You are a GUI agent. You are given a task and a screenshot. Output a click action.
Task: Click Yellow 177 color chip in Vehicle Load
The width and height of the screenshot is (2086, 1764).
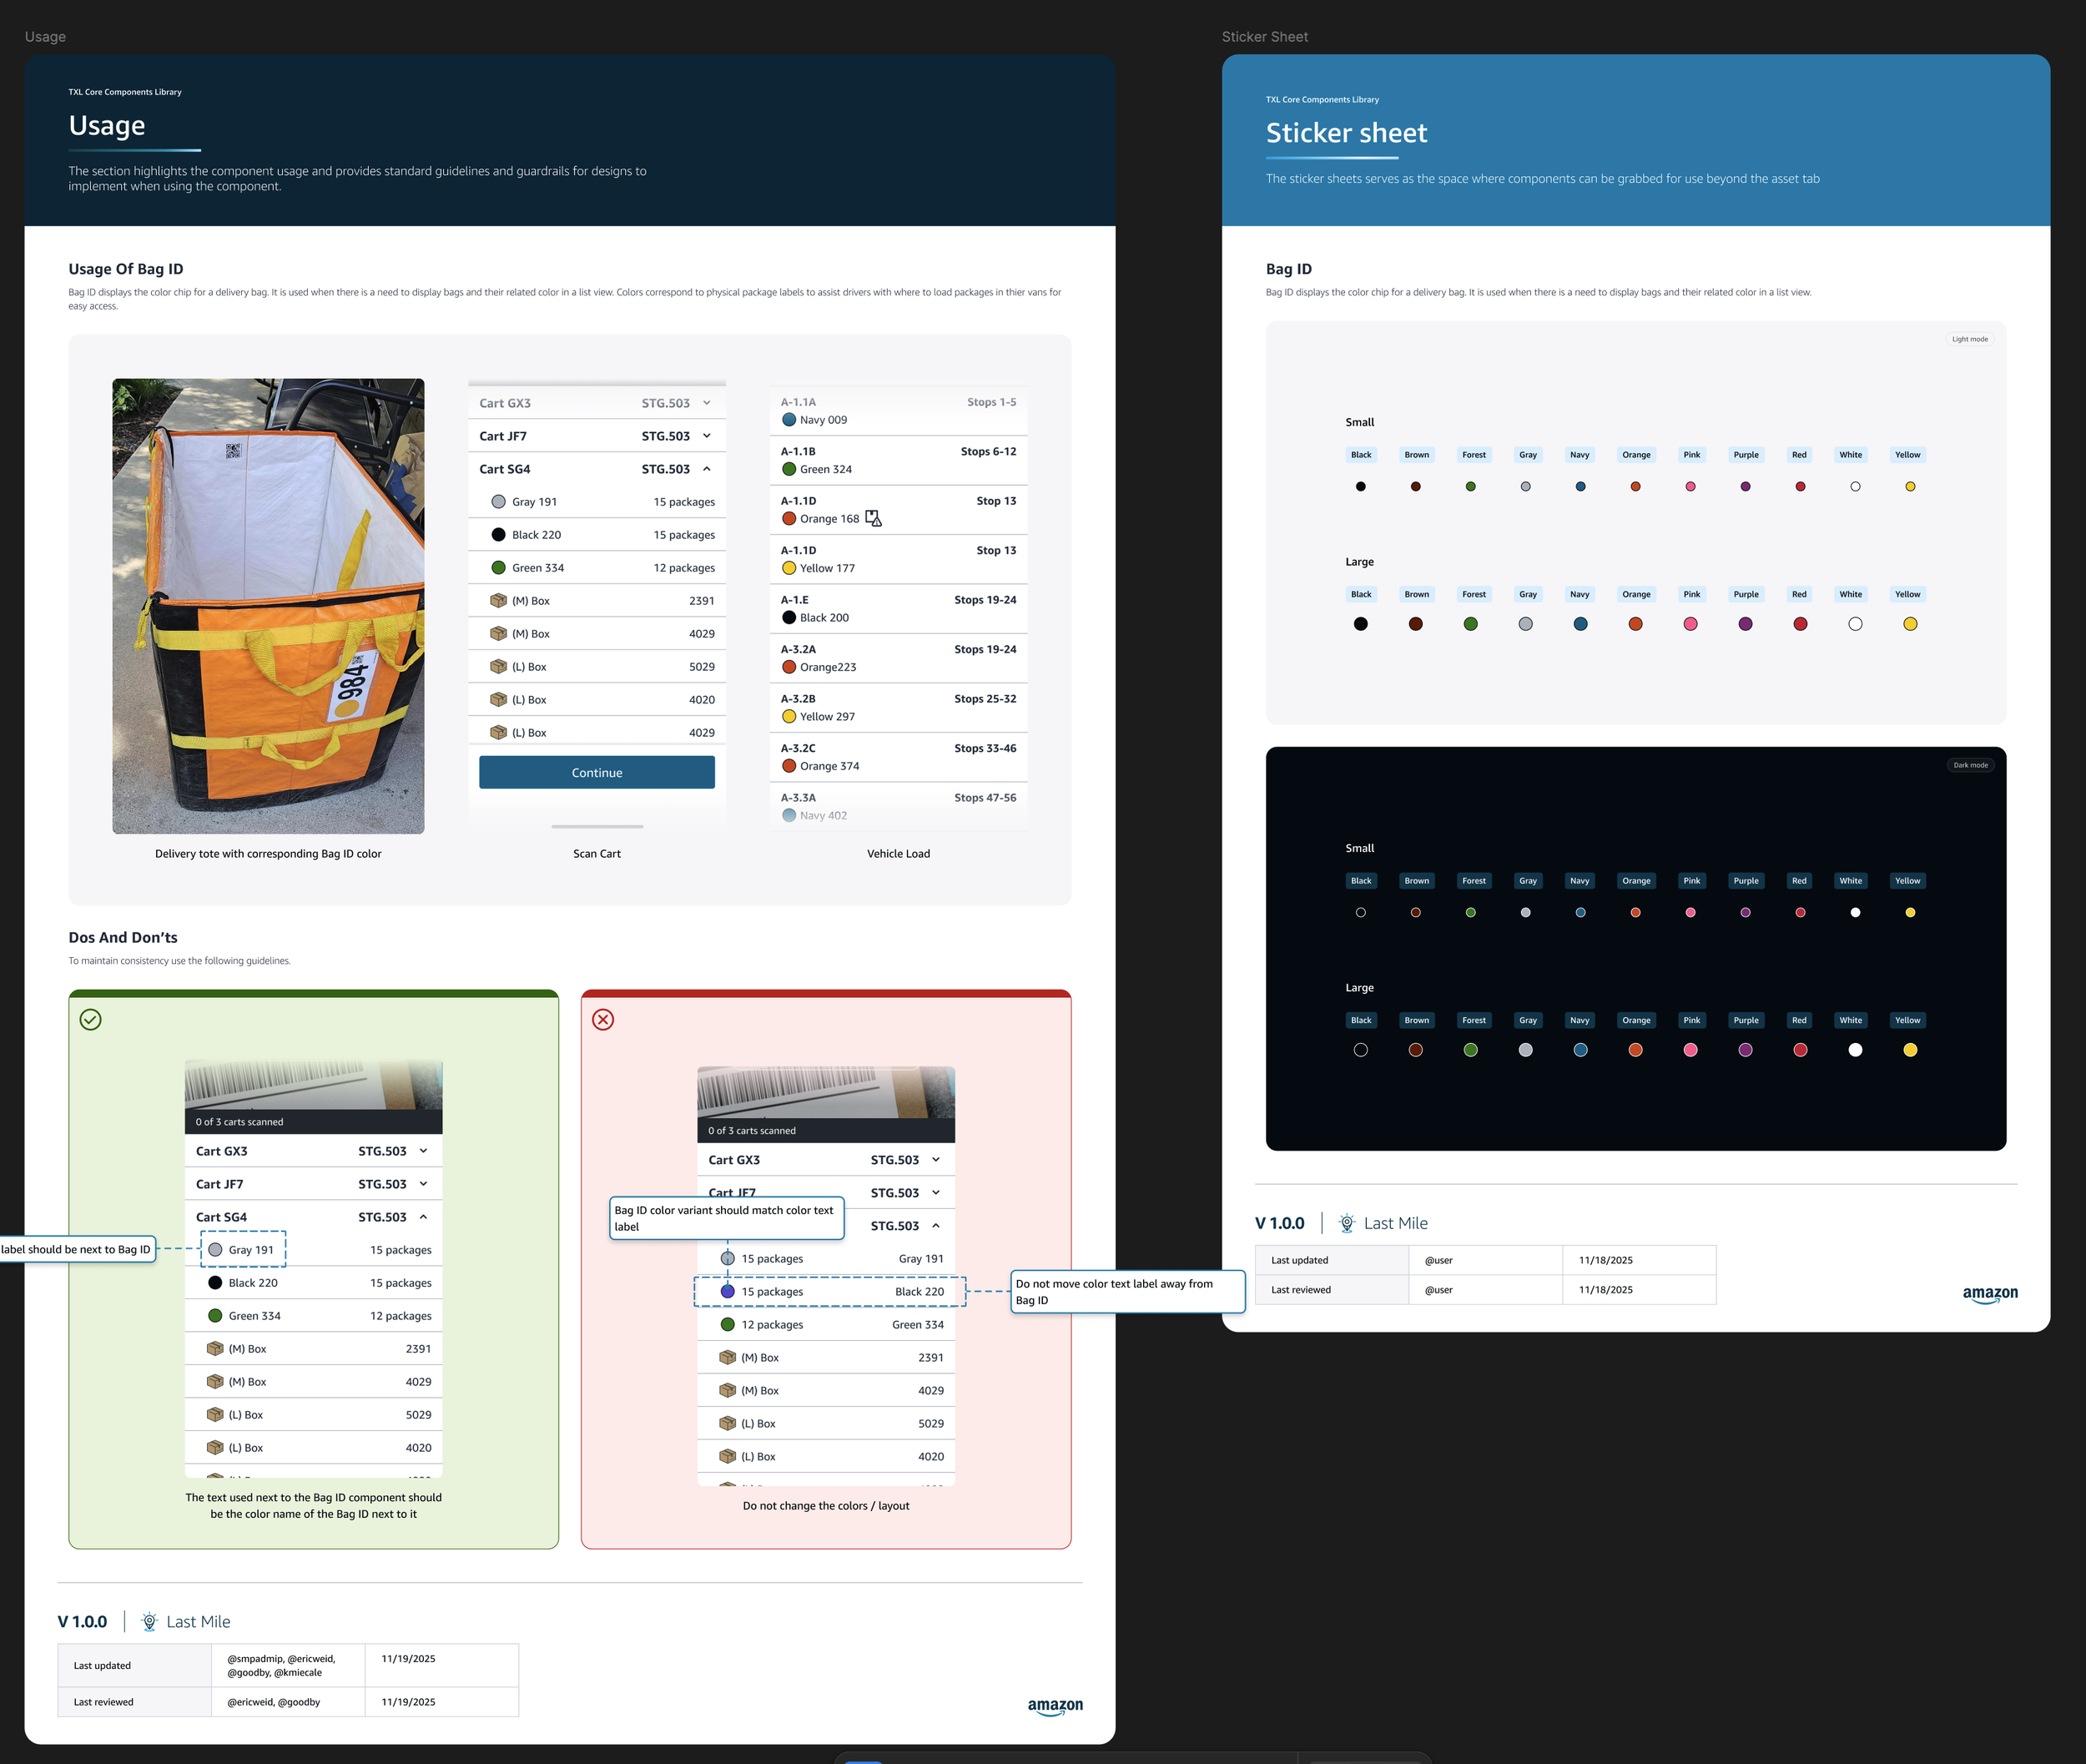(x=789, y=568)
